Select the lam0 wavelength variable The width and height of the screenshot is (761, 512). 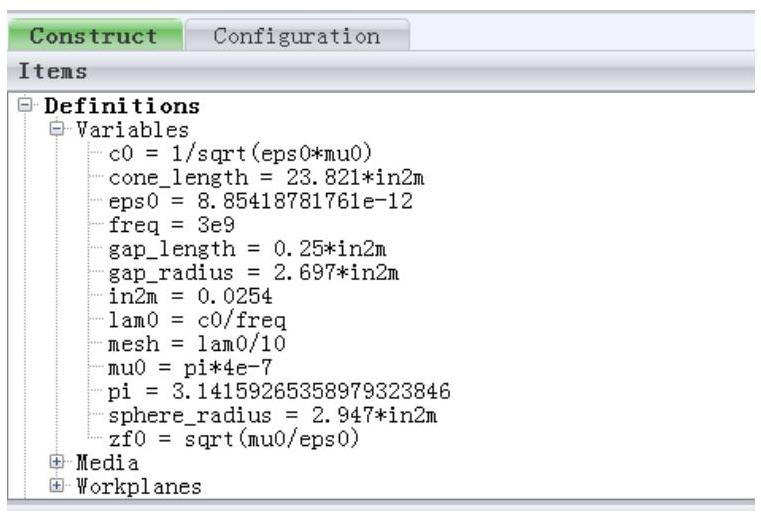pyautogui.click(x=196, y=321)
